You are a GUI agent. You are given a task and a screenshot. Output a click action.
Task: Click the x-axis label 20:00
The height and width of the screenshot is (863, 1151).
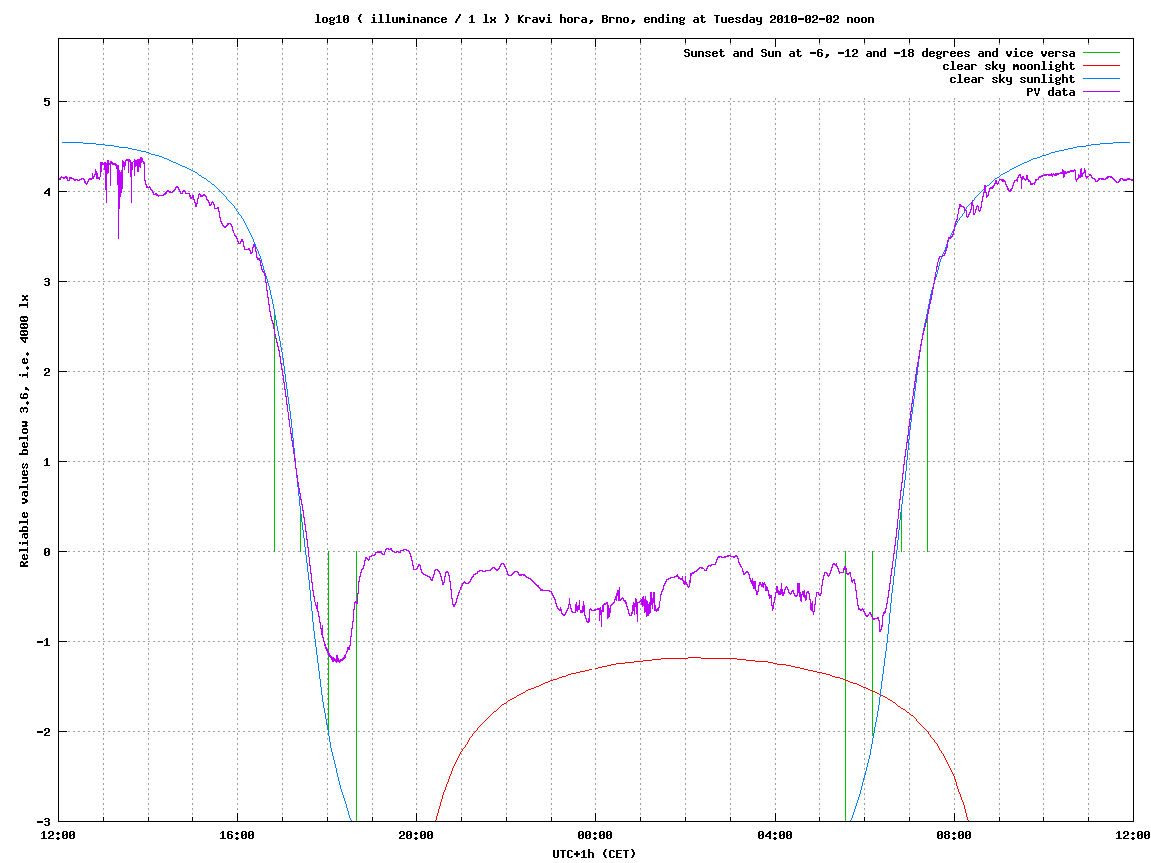[x=416, y=835]
